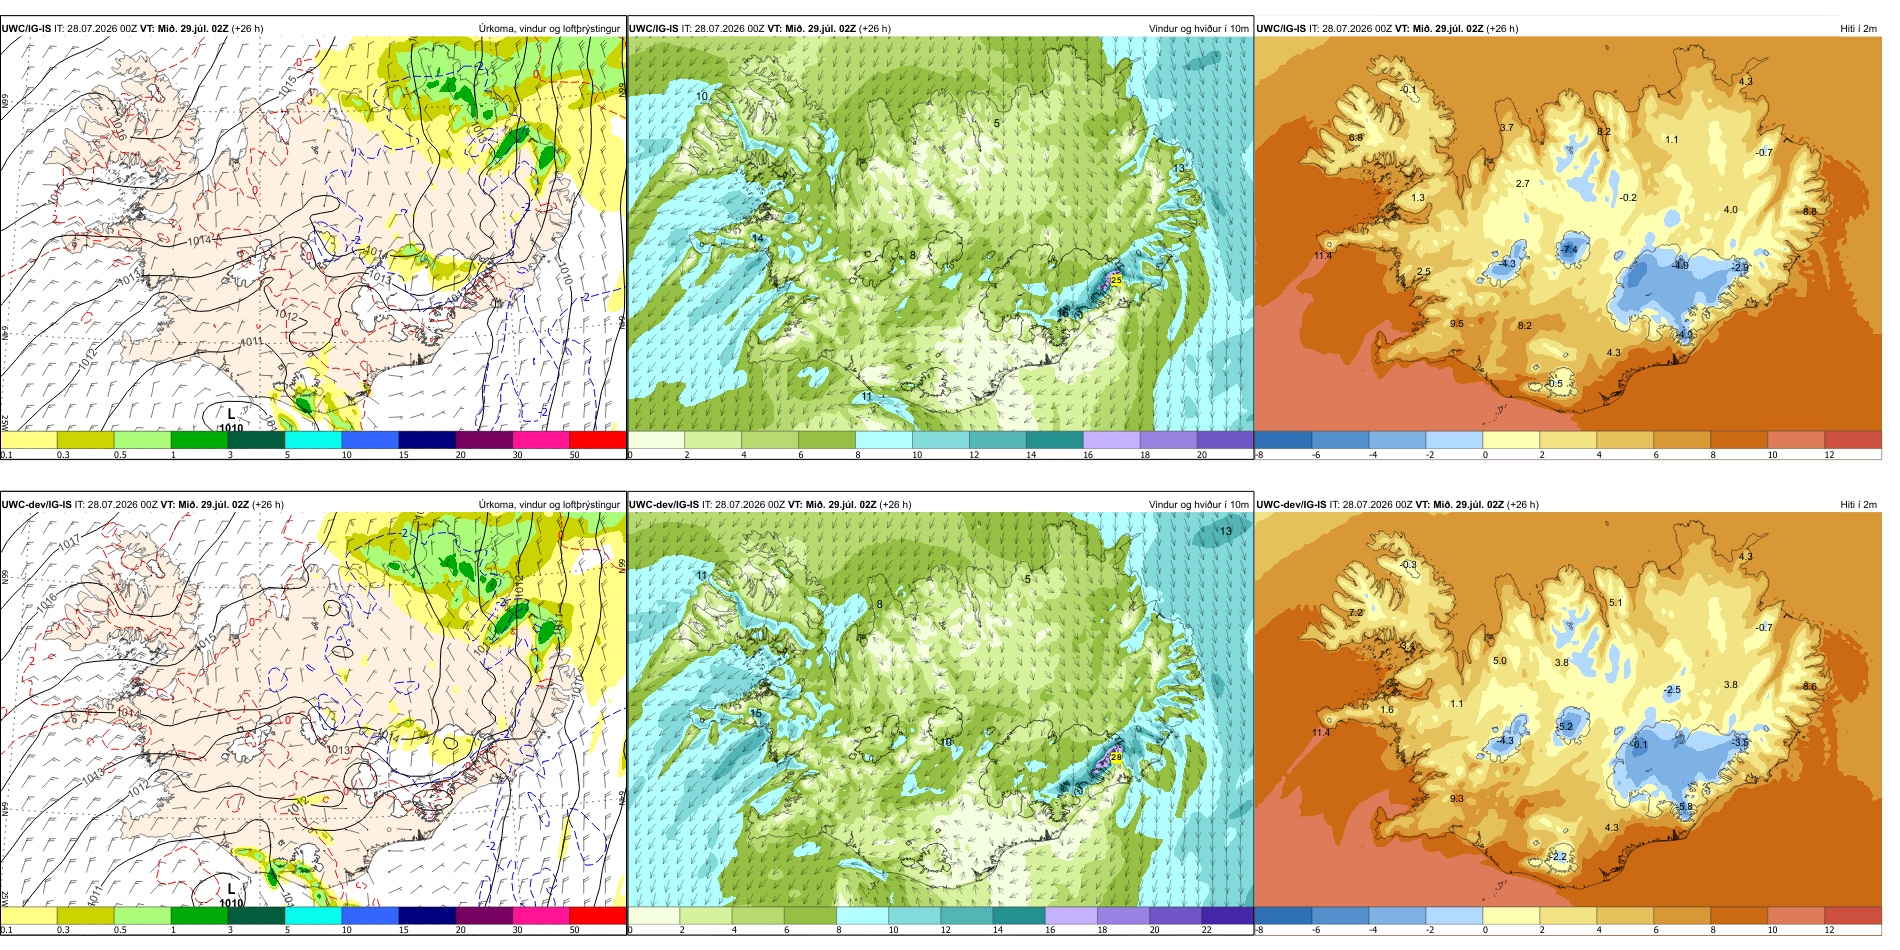1900x950 pixels.
Task: Click the UWC-dev/IG-IS header of the bottom wind map
Action: (770, 505)
